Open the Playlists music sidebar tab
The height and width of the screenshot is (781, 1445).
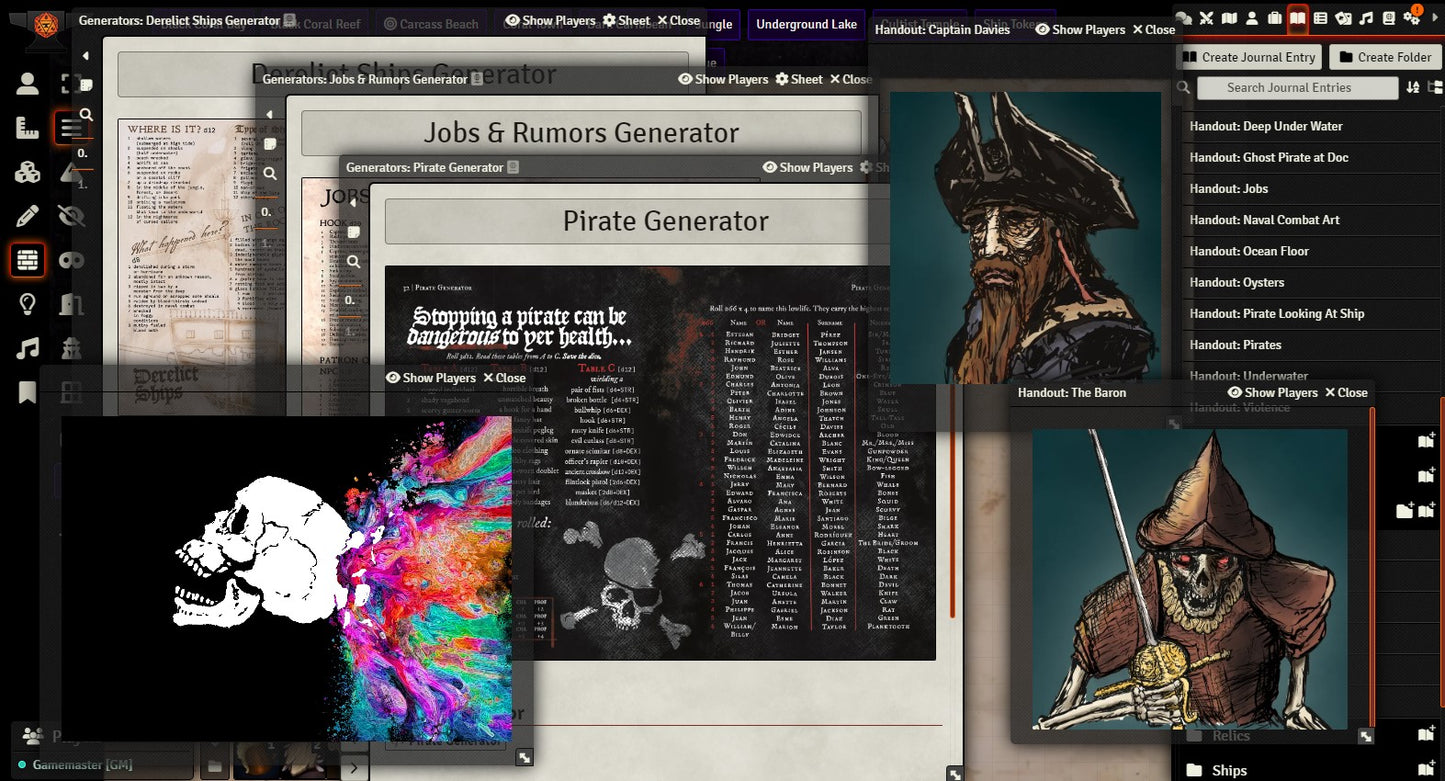(x=1366, y=18)
